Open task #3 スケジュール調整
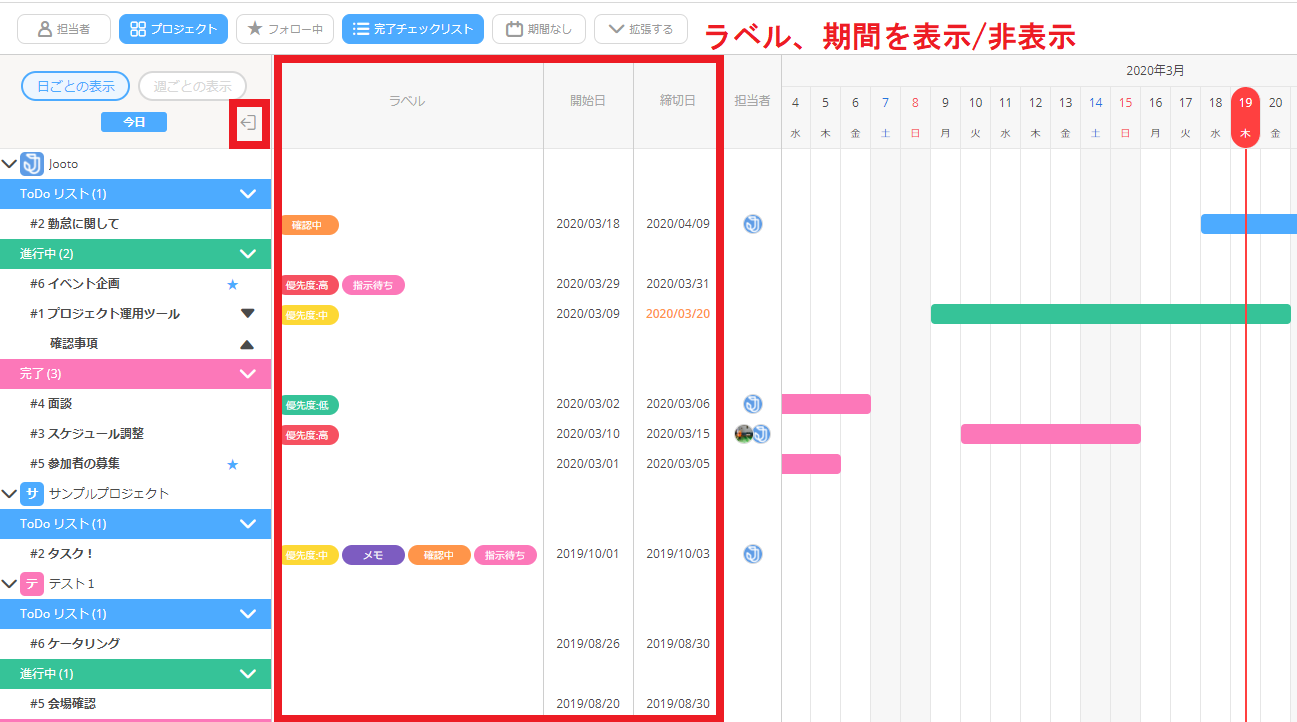The image size is (1297, 722). click(87, 434)
